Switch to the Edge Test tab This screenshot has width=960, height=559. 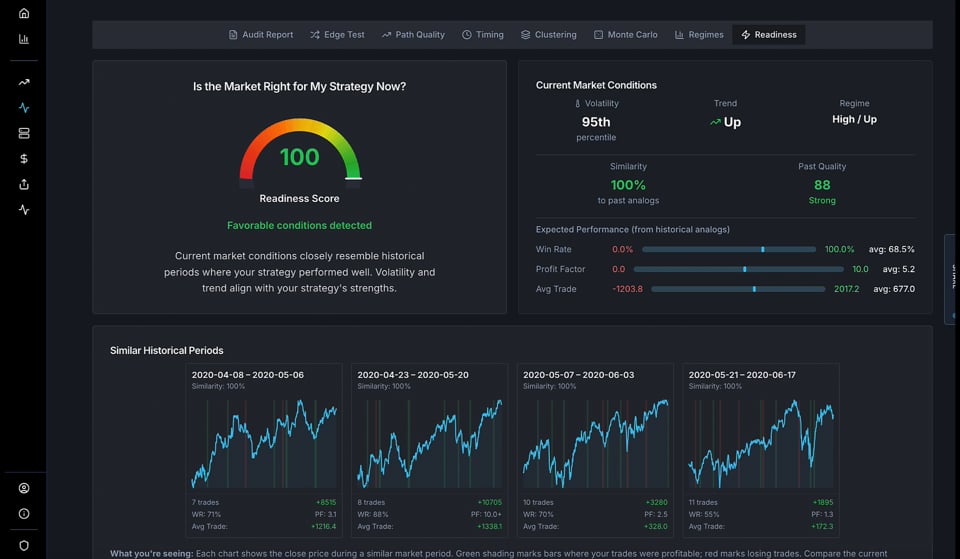click(x=337, y=35)
